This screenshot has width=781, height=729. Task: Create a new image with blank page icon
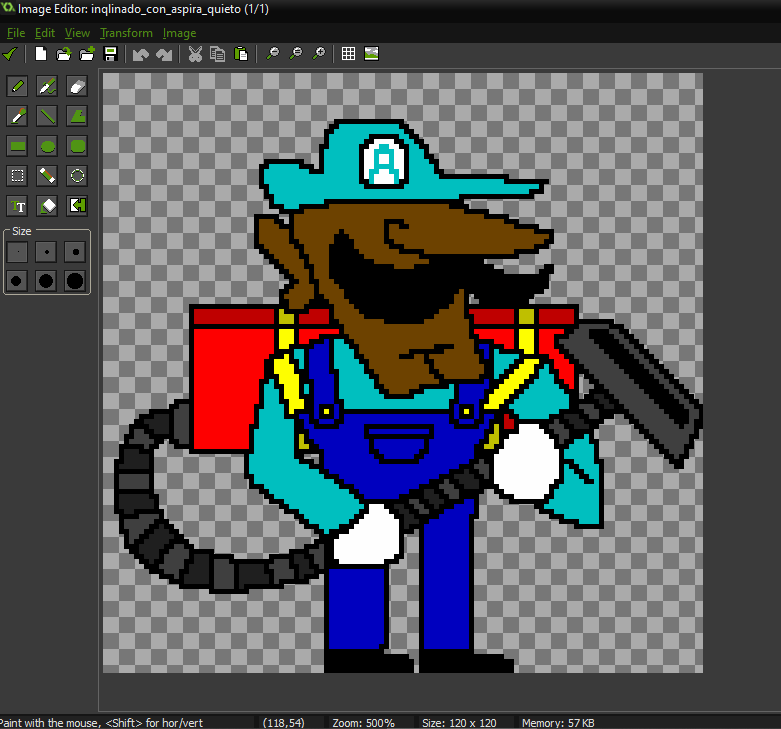(41, 54)
